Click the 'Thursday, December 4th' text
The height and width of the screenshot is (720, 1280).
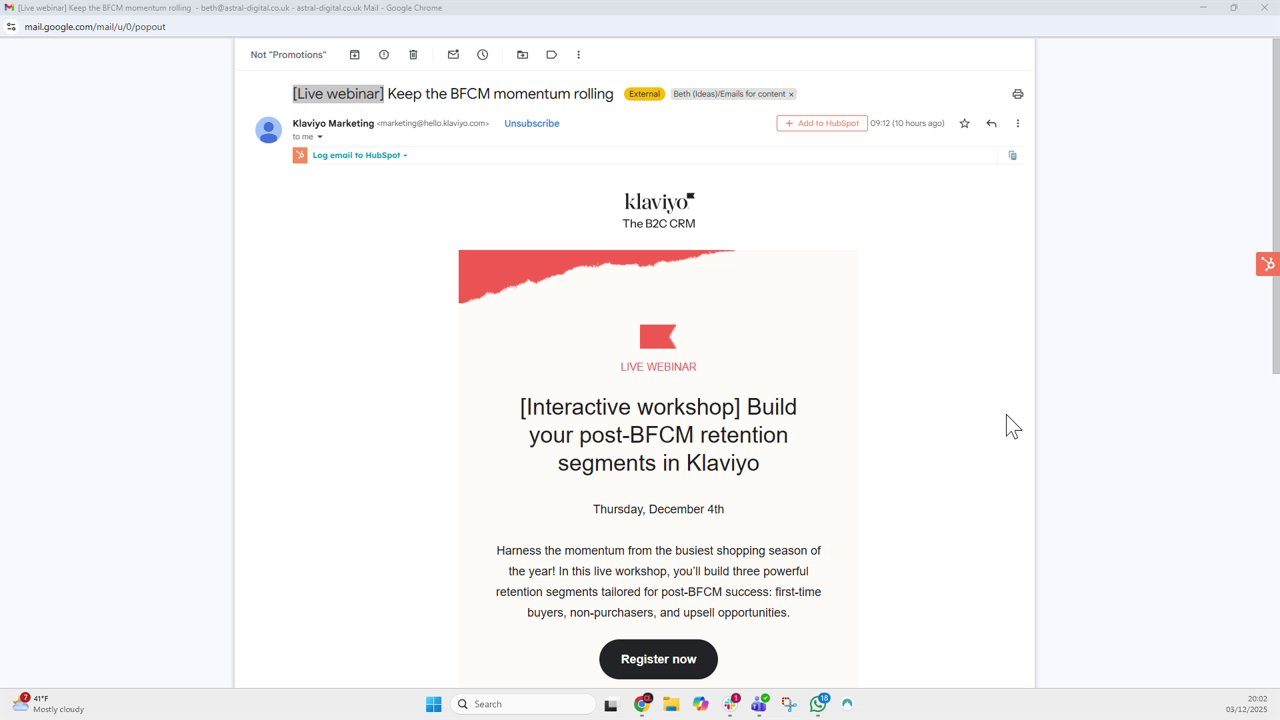coord(658,509)
